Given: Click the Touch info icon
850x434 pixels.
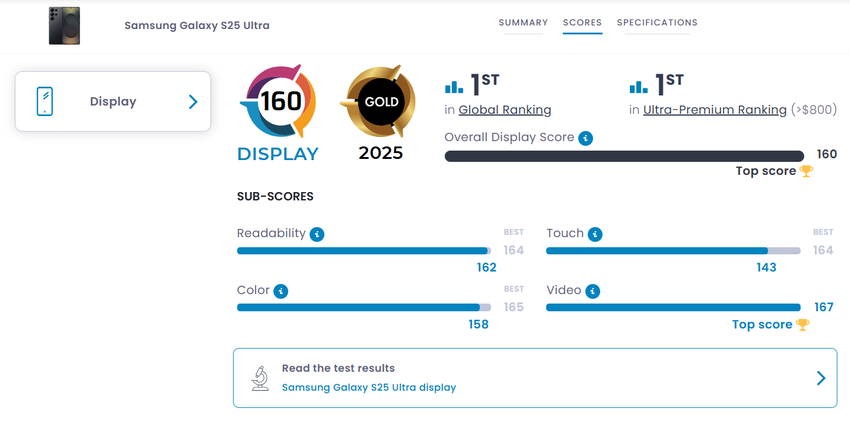Looking at the screenshot, I should 595,234.
